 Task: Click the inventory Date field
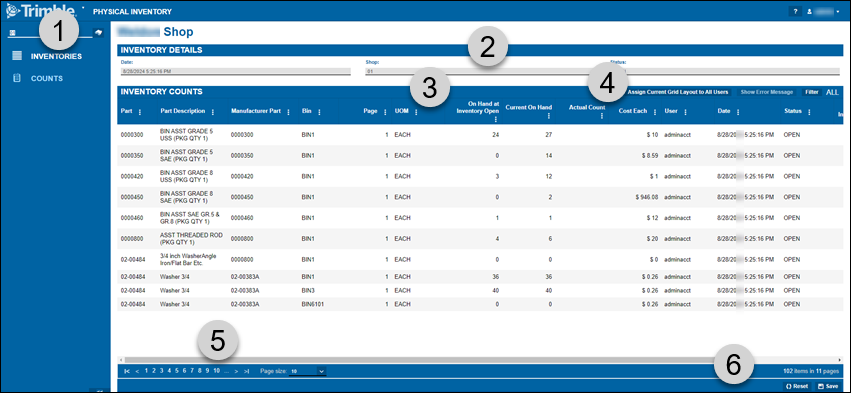pos(236,71)
